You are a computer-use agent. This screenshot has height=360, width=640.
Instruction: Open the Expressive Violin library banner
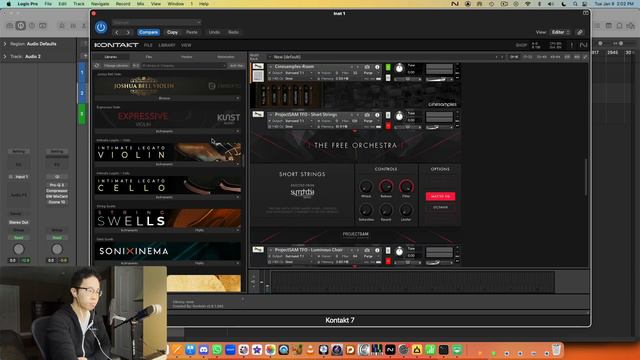tap(167, 119)
